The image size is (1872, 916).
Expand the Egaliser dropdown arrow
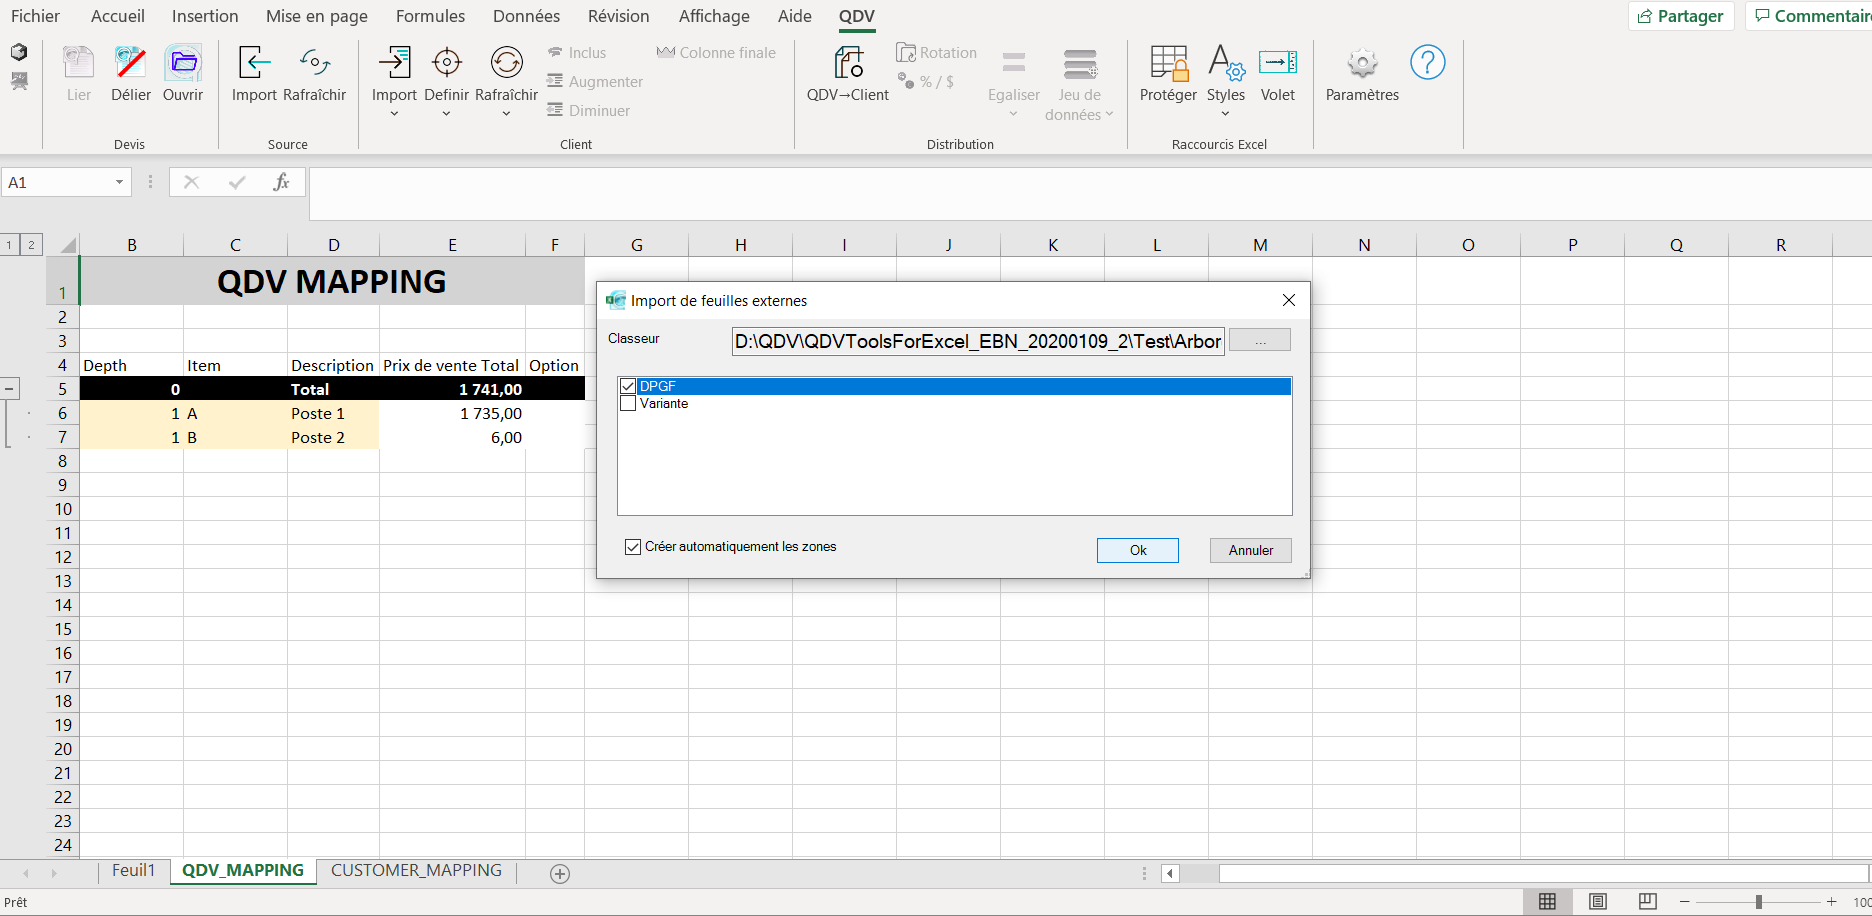(x=1014, y=113)
